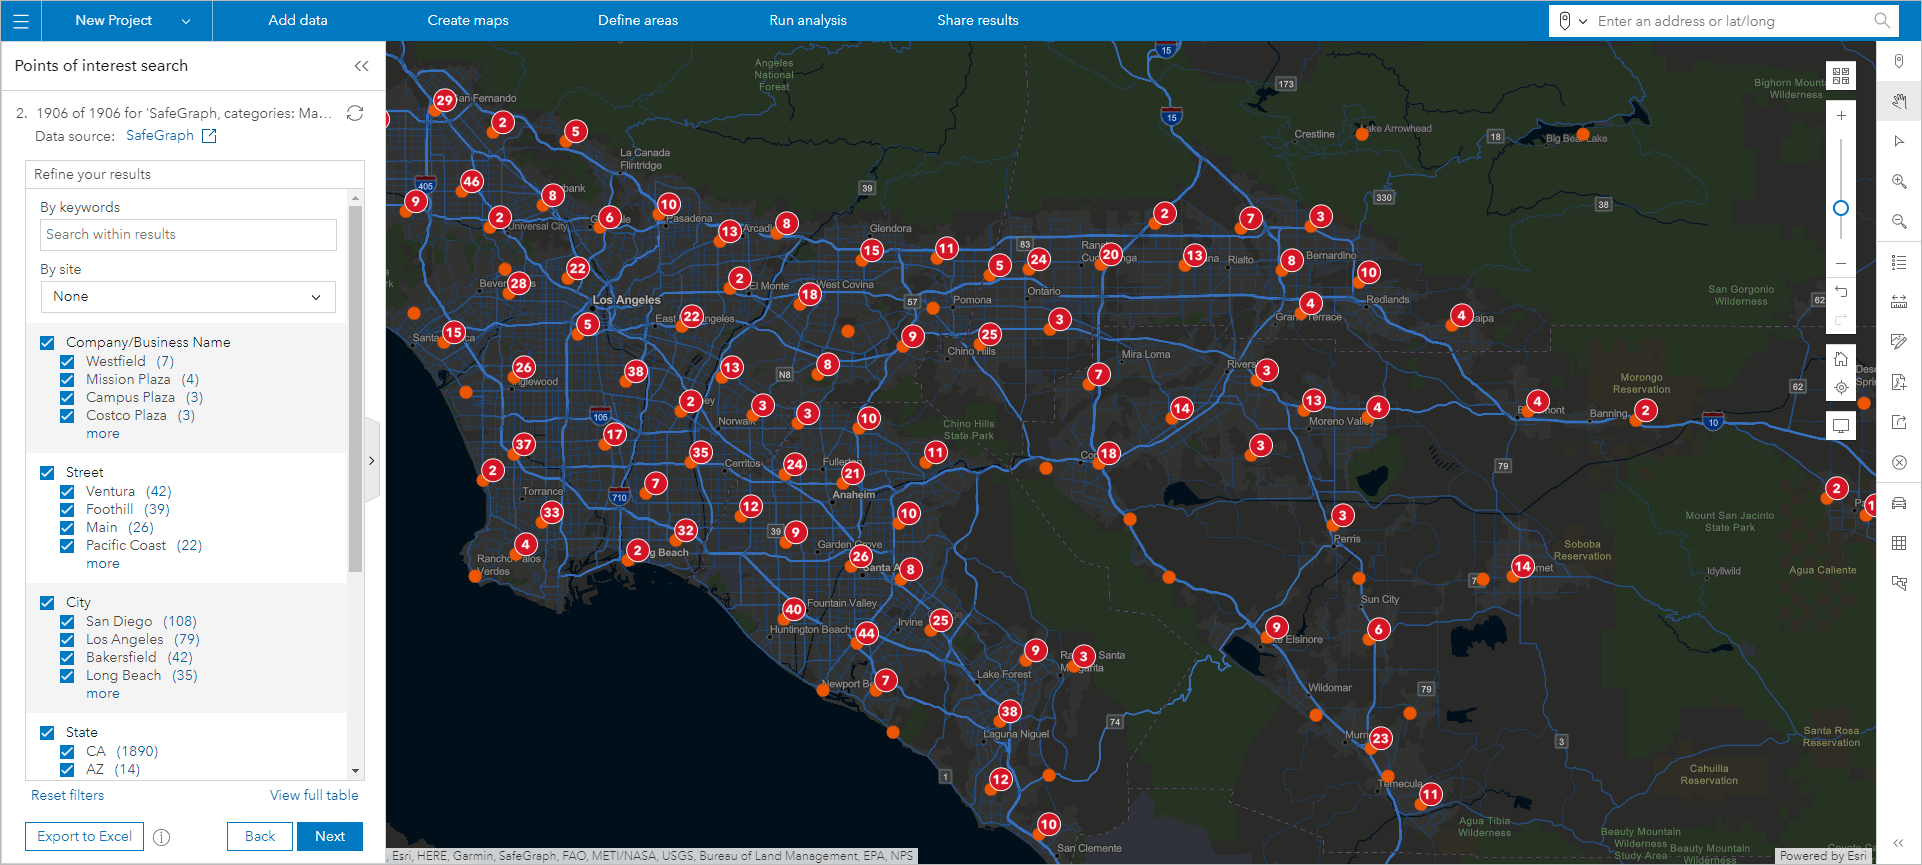
Task: Expand more under Company/Business Name
Action: [x=103, y=434]
